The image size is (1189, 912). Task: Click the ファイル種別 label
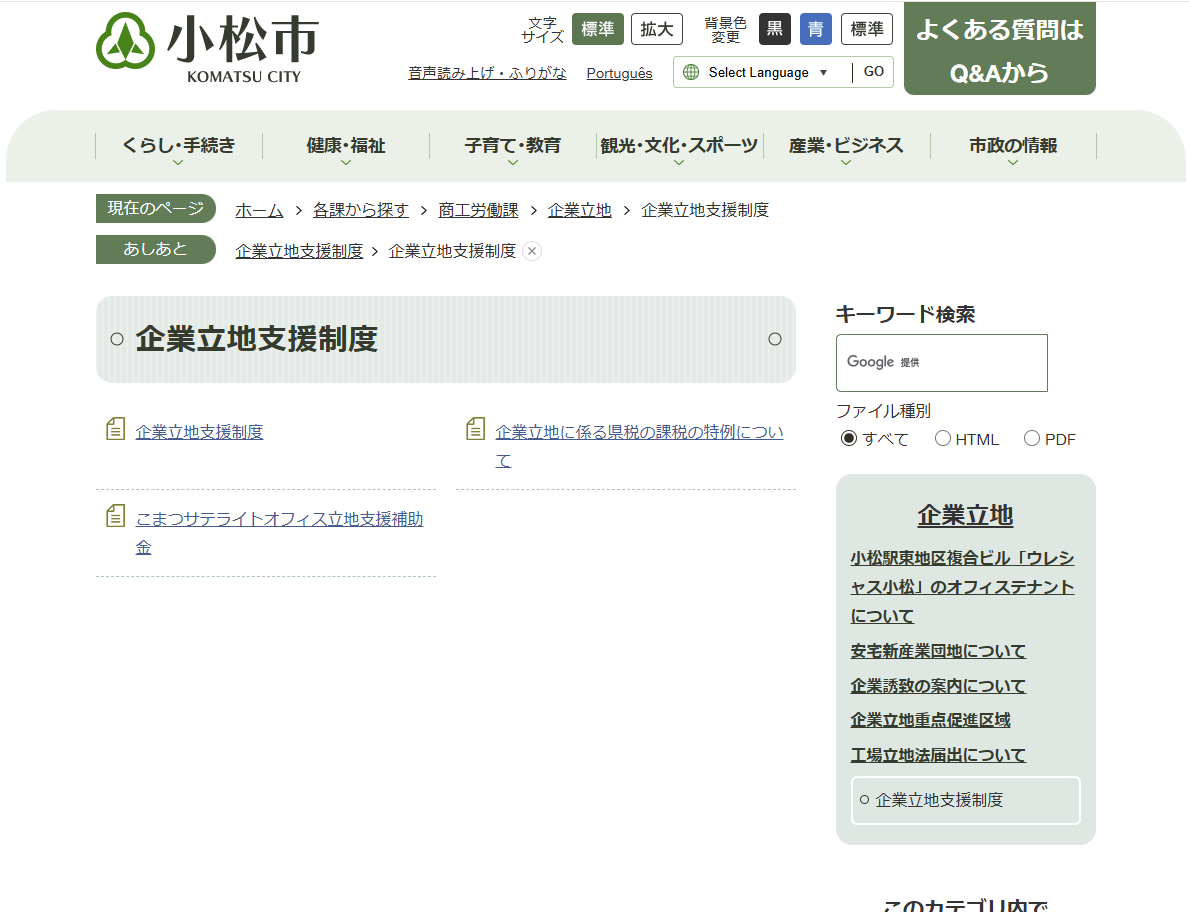(x=883, y=411)
